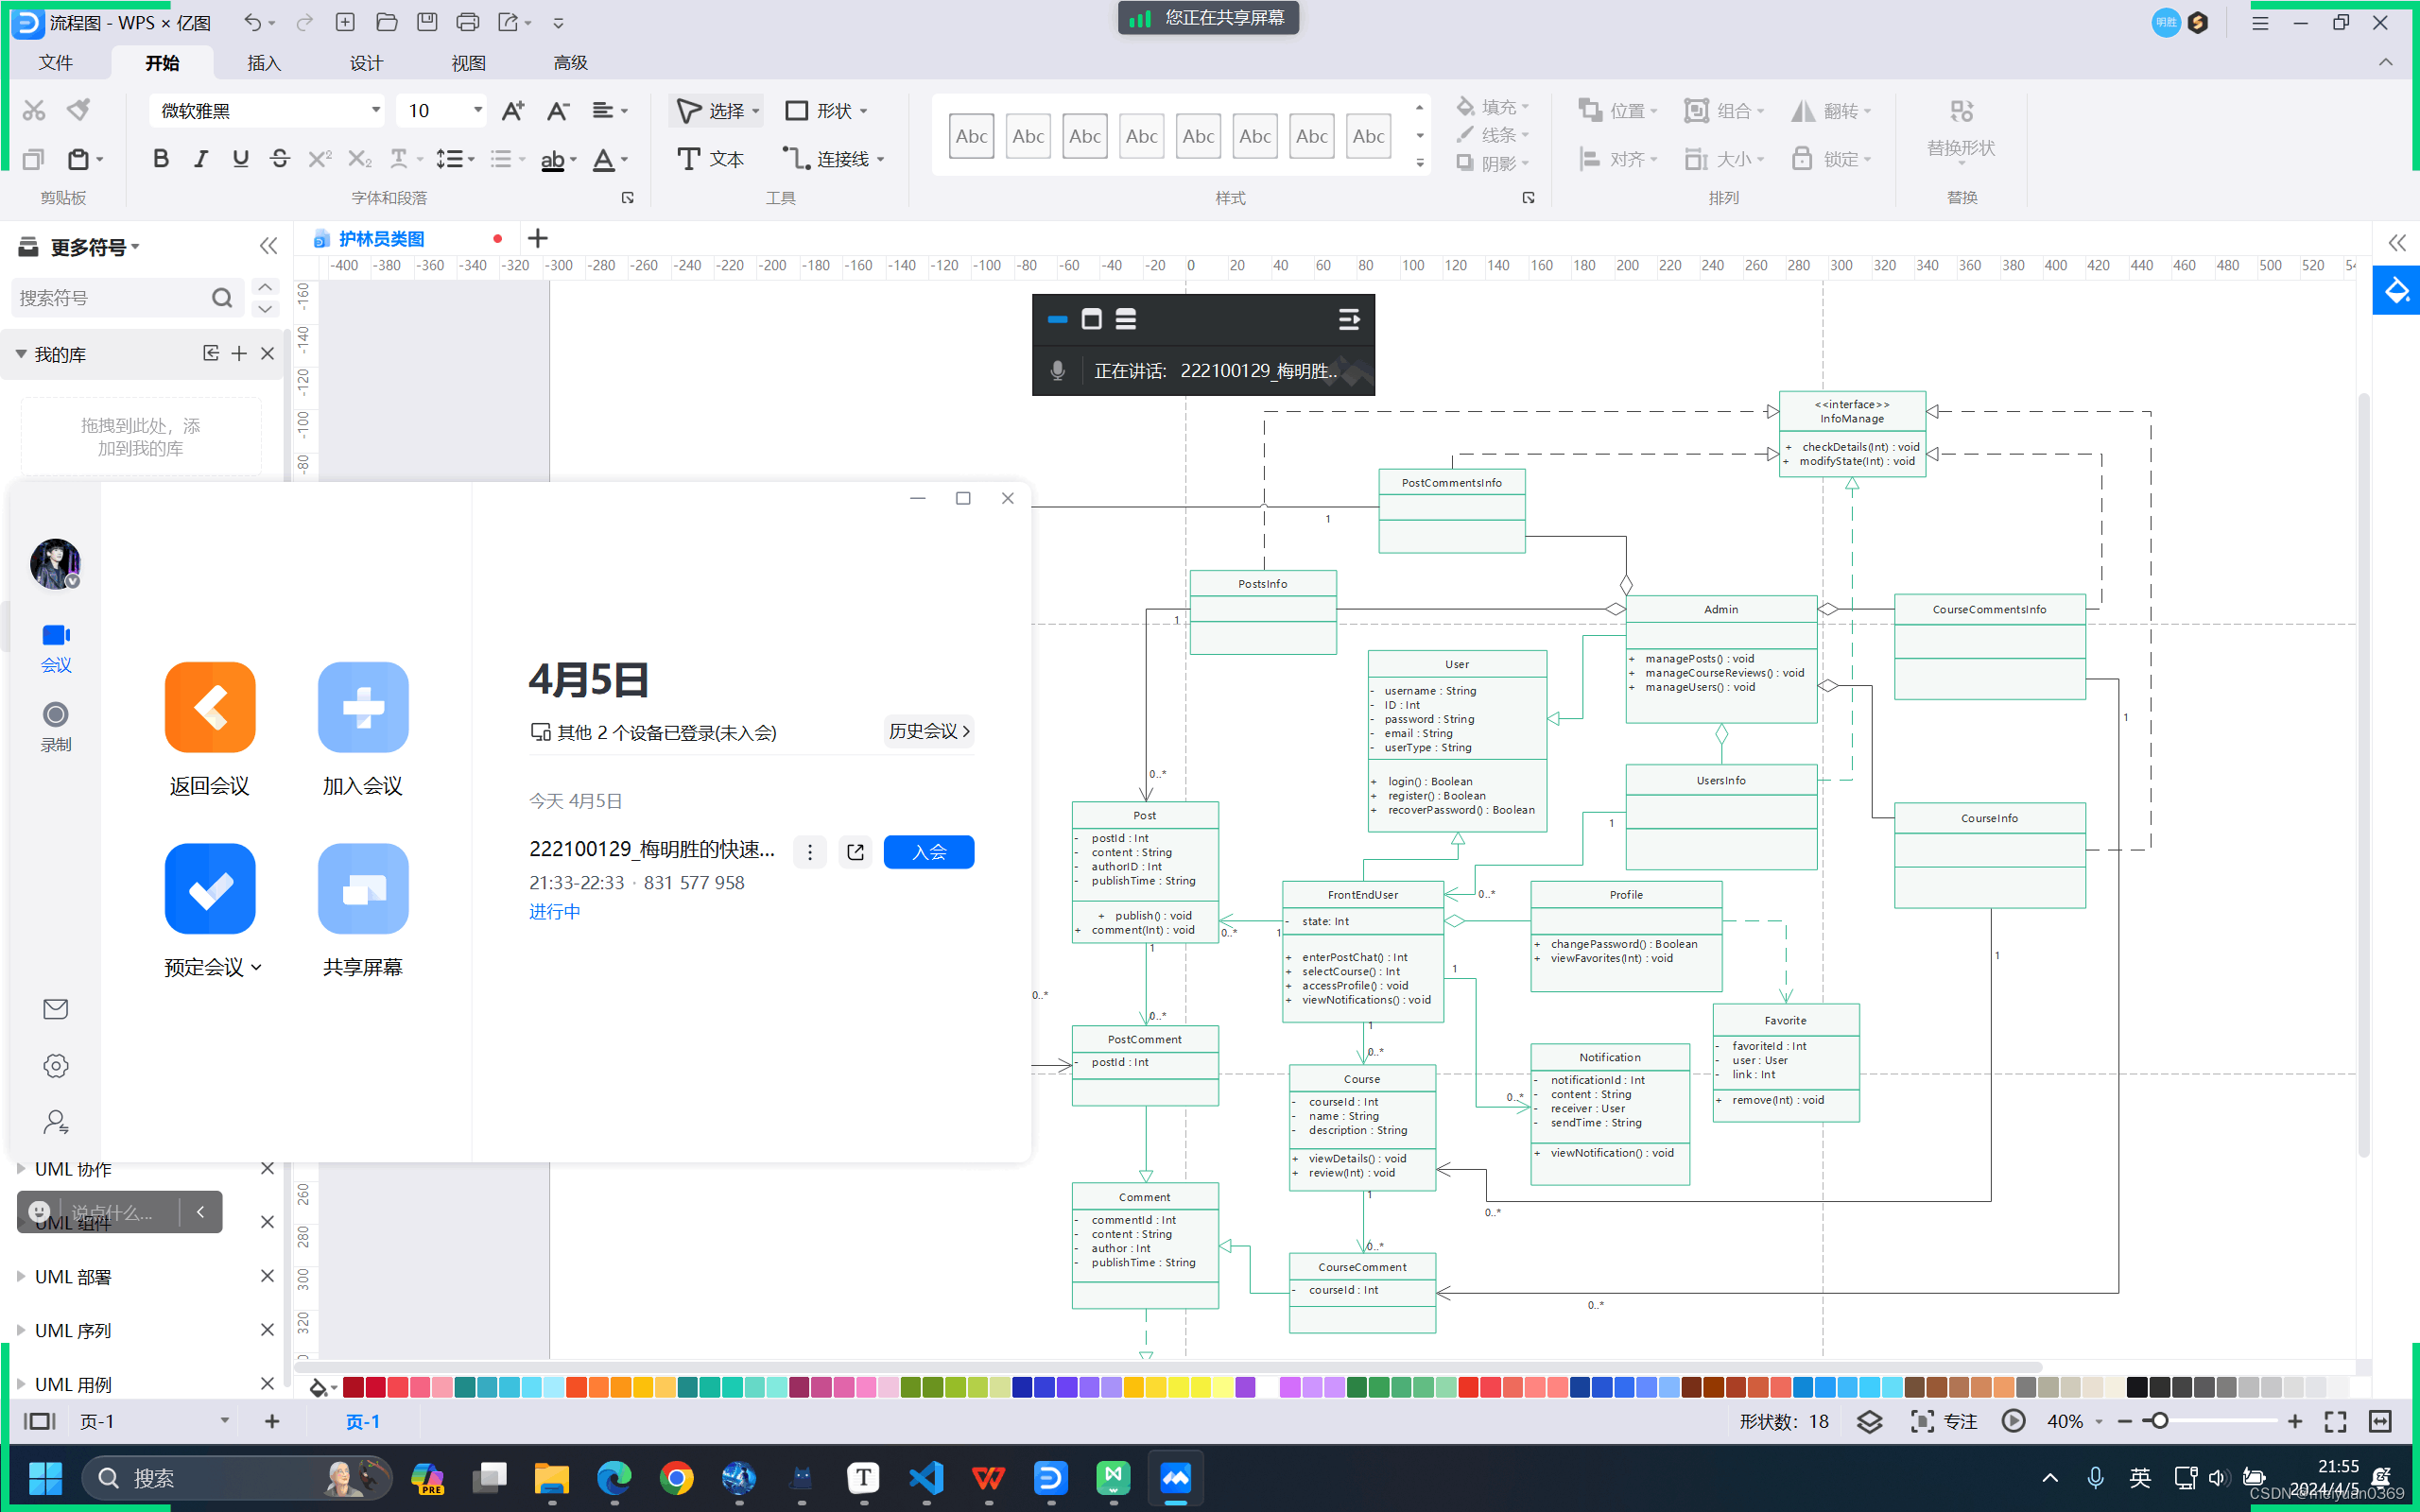Click the blue 入会 join button
The height and width of the screenshot is (1512, 2420).
[x=928, y=852]
